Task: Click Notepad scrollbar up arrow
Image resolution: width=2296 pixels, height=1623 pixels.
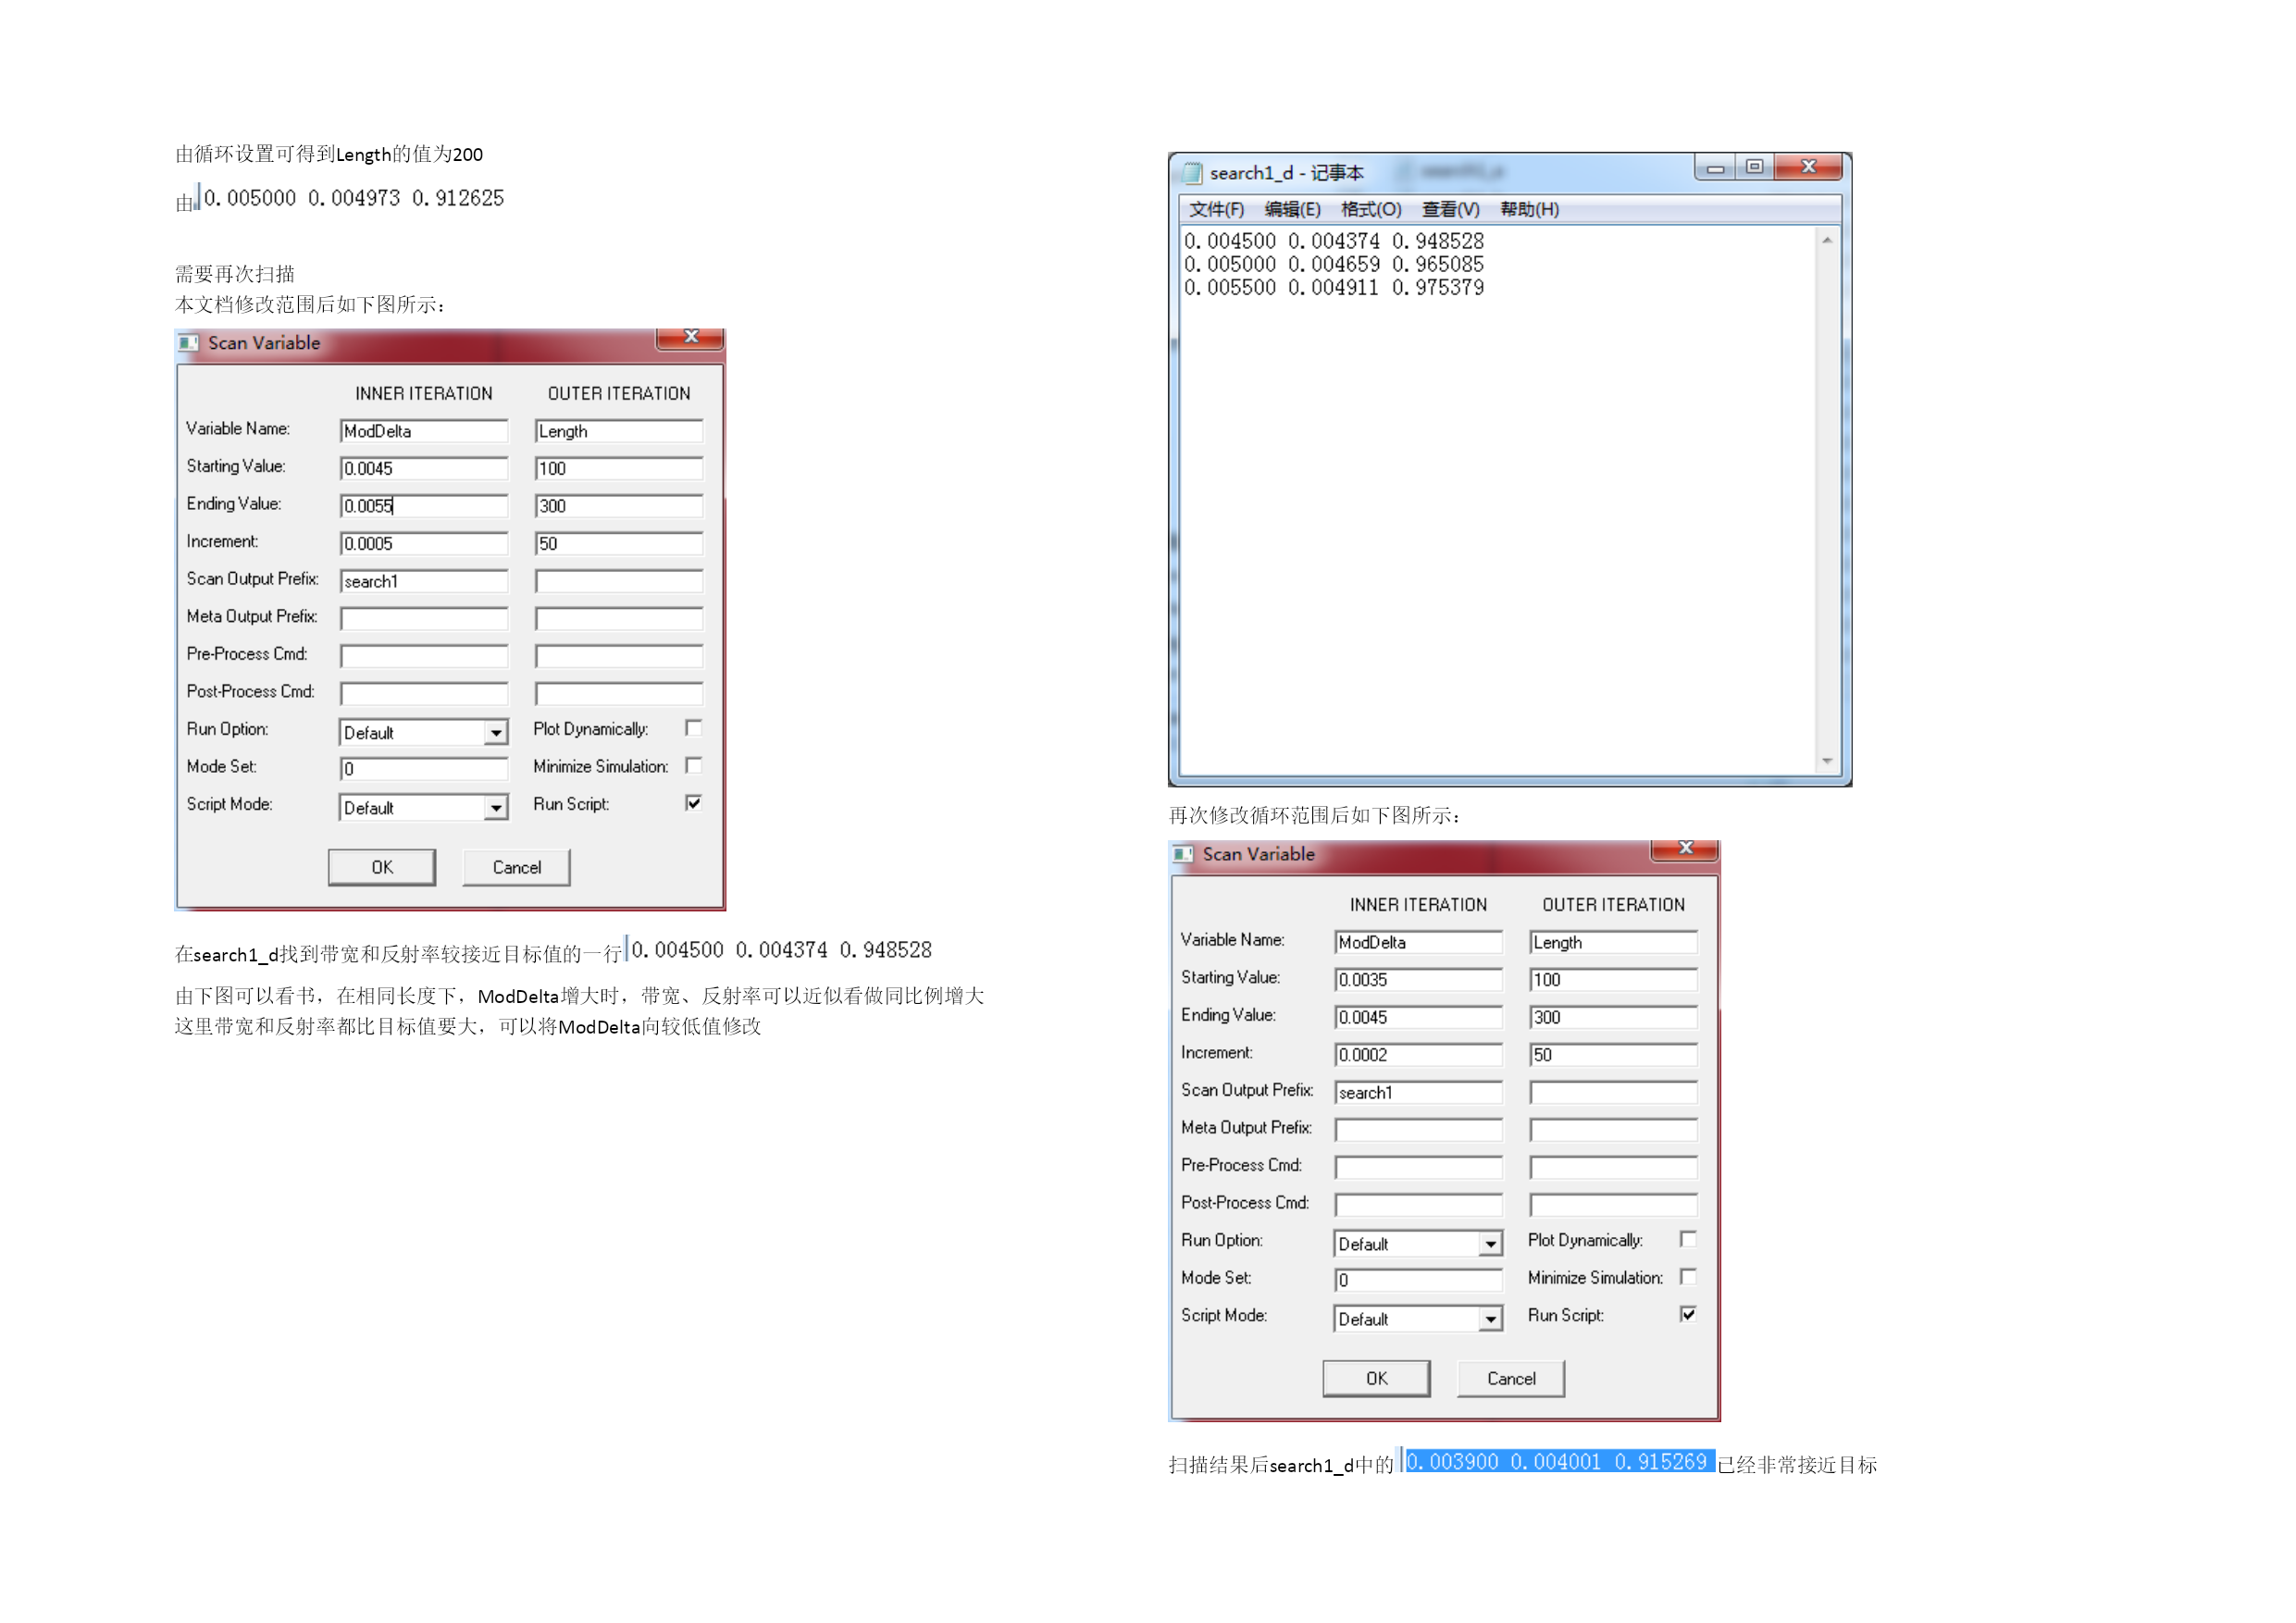Action: click(1827, 240)
